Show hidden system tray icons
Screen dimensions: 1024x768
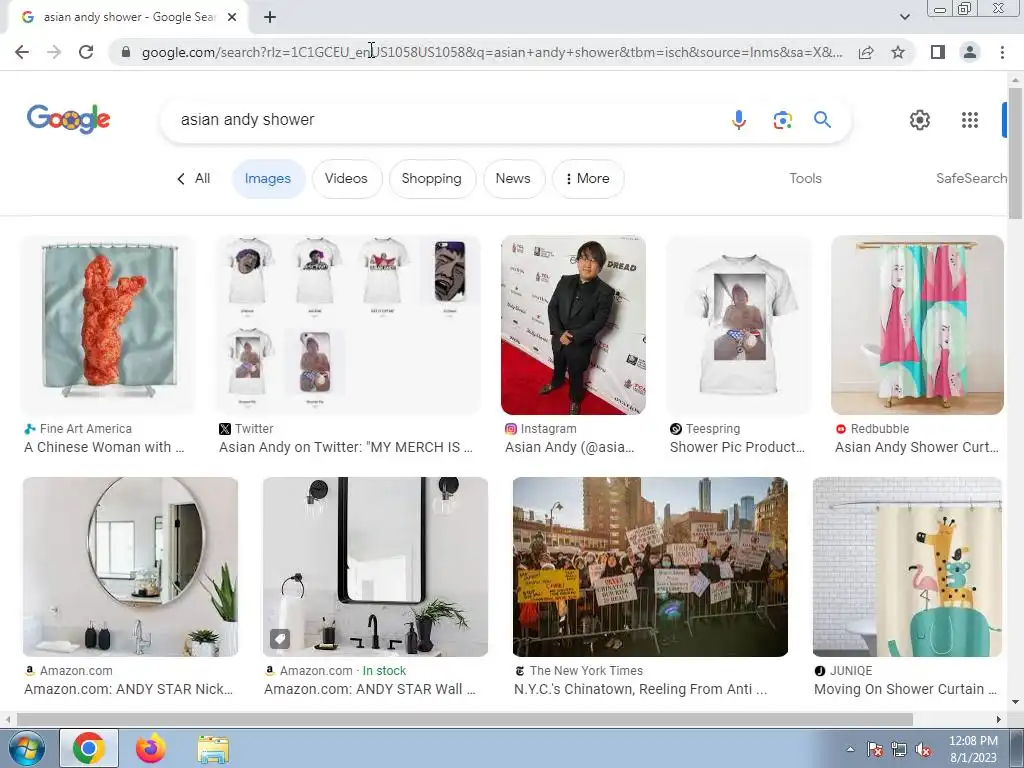pyautogui.click(x=850, y=749)
